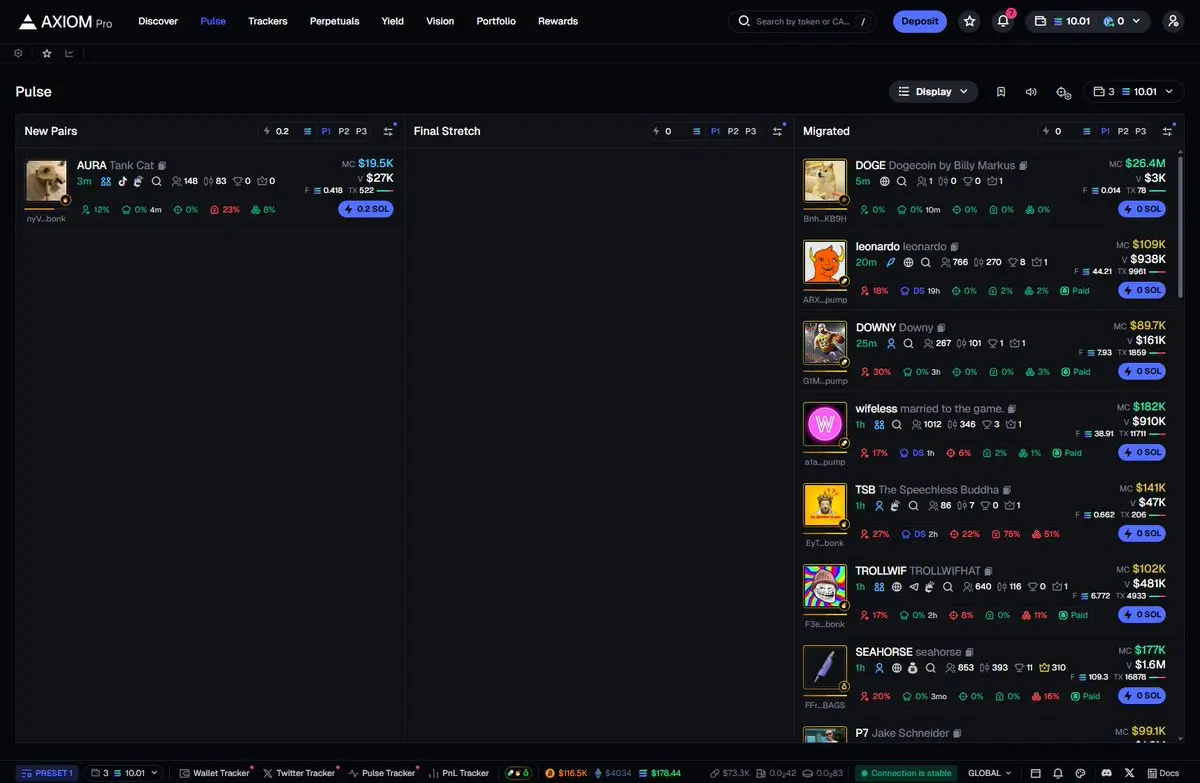The height and width of the screenshot is (783, 1200).
Task: Open the user account profile icon
Action: [x=1173, y=21]
